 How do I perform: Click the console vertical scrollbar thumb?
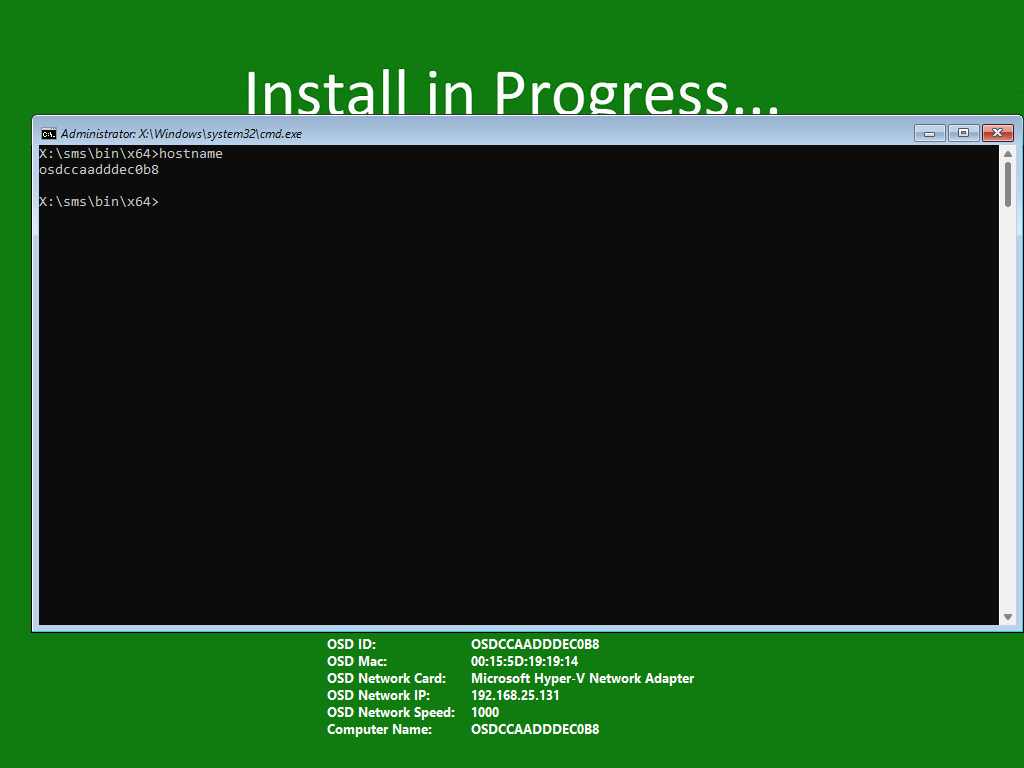pyautogui.click(x=1008, y=184)
